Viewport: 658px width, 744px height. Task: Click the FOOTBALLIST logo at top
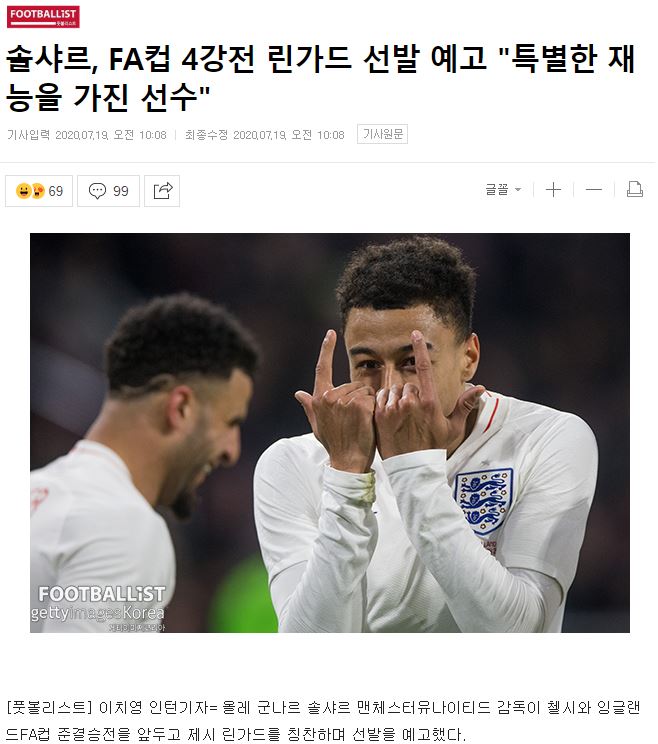pyautogui.click(x=43, y=17)
